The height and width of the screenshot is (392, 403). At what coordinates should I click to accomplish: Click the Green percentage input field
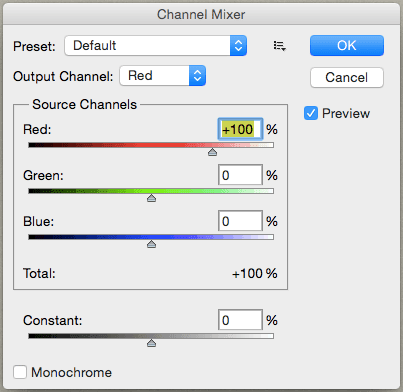tap(240, 175)
